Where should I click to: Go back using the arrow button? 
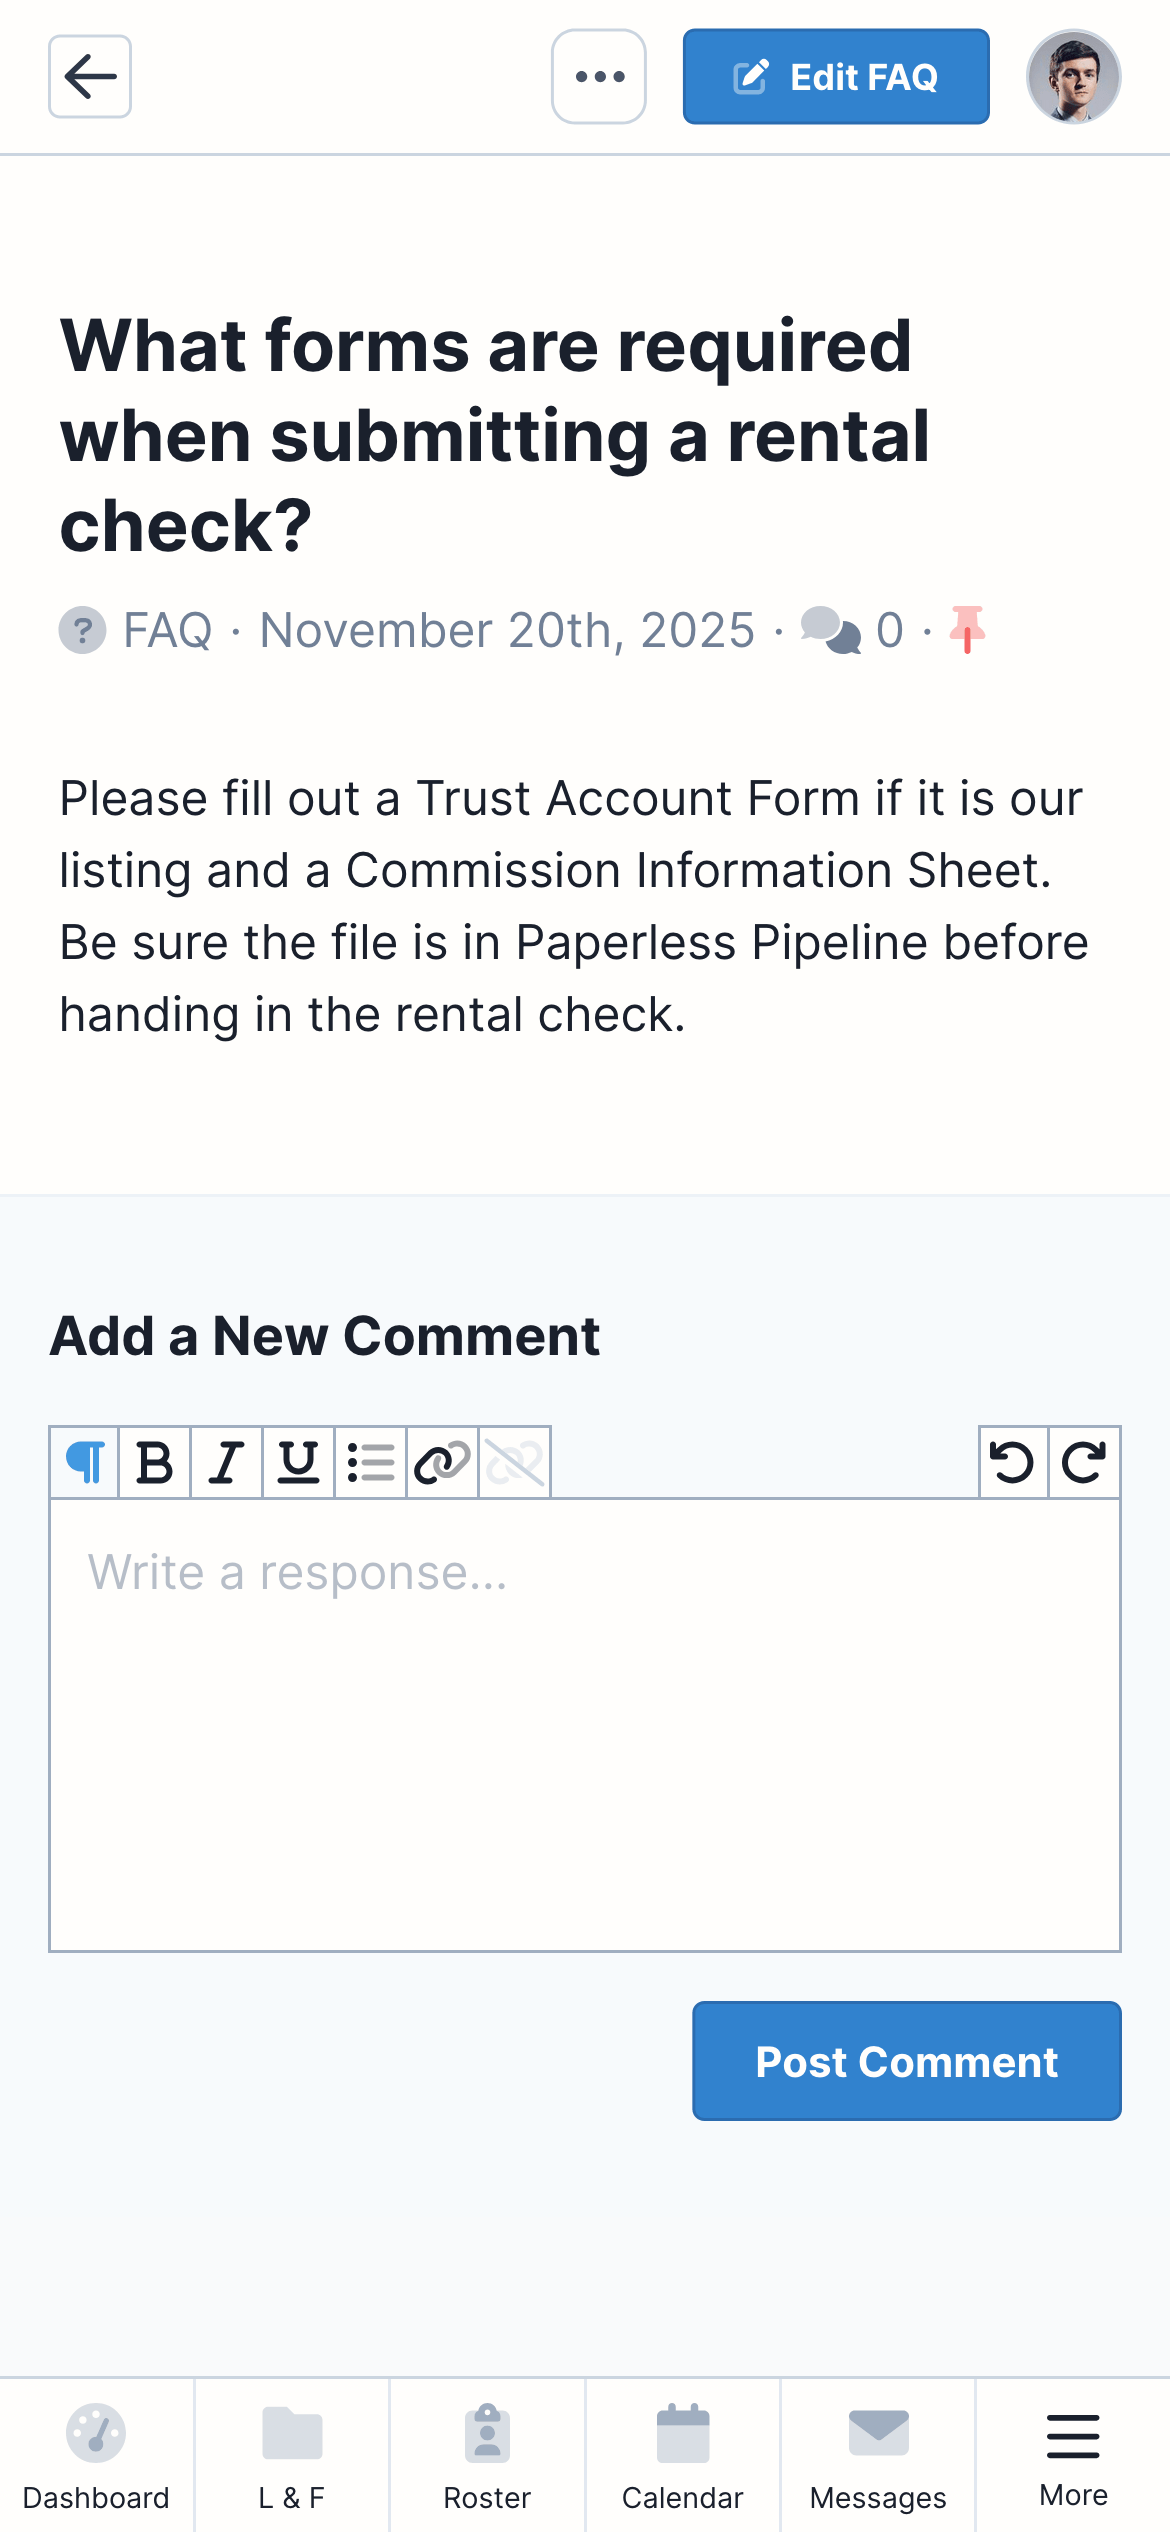click(x=90, y=77)
